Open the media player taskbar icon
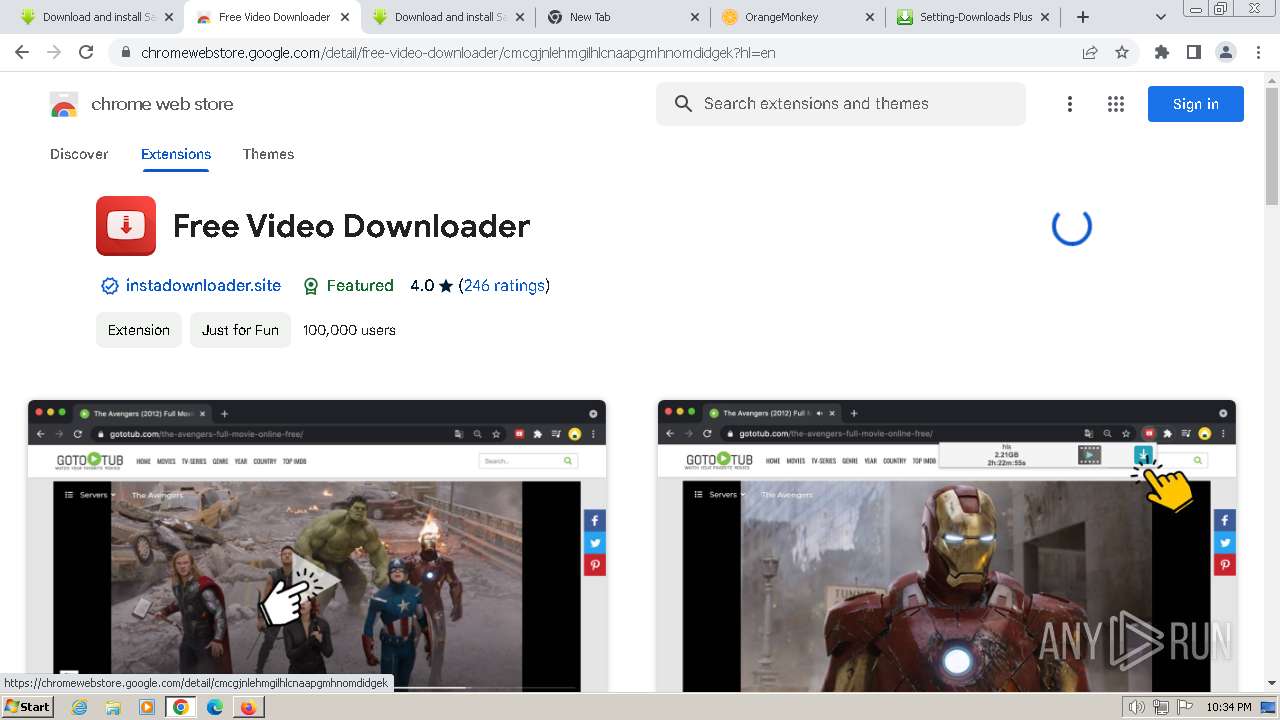Screen dimensions: 1280x720 pos(147,707)
